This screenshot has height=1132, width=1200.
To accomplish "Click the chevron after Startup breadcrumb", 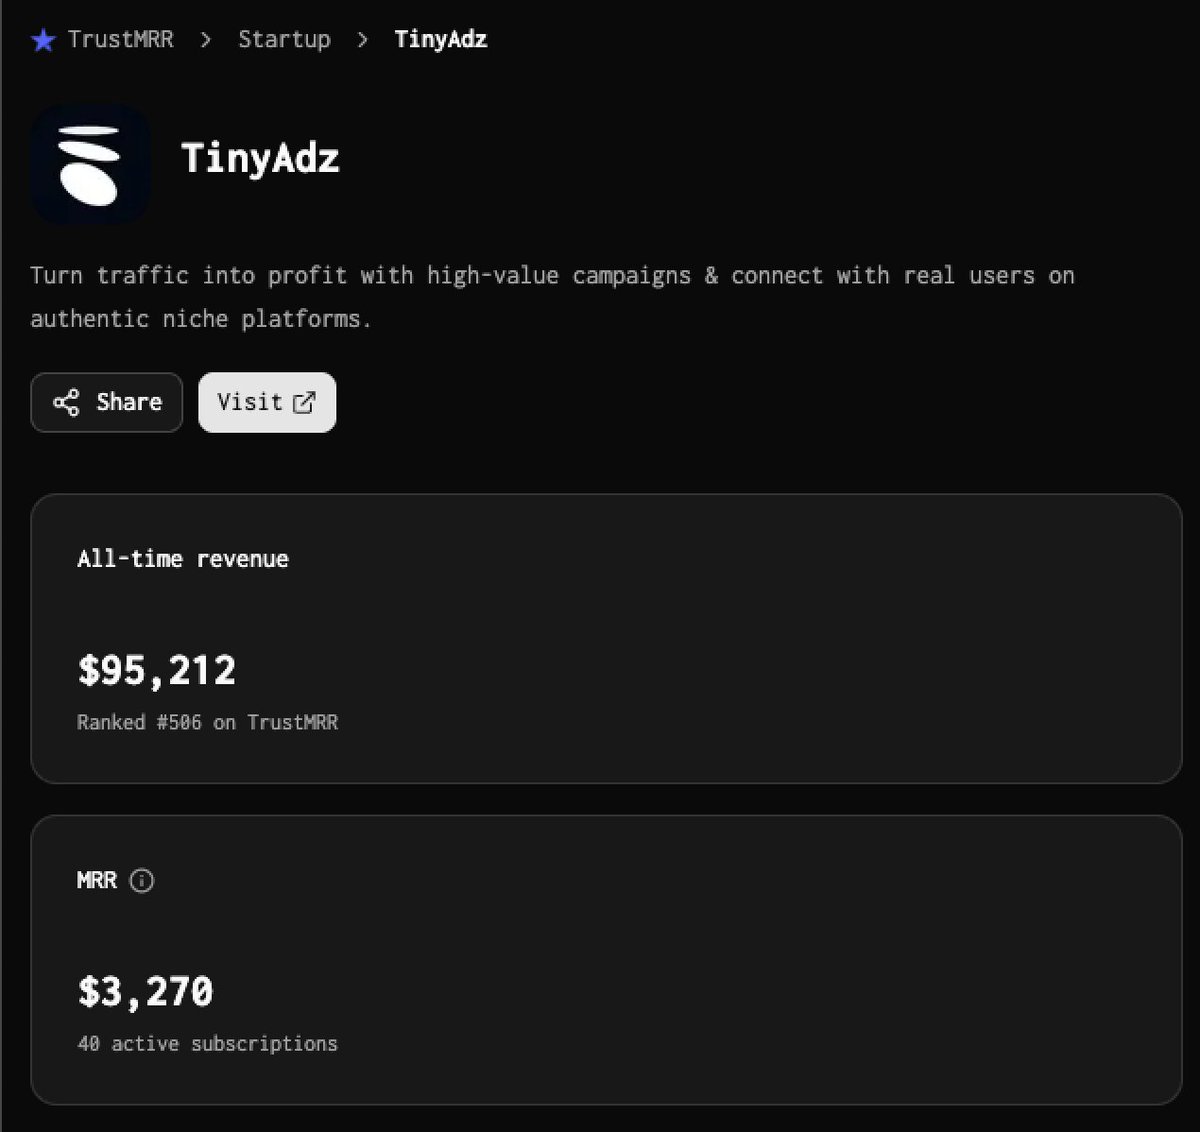I will (362, 40).
